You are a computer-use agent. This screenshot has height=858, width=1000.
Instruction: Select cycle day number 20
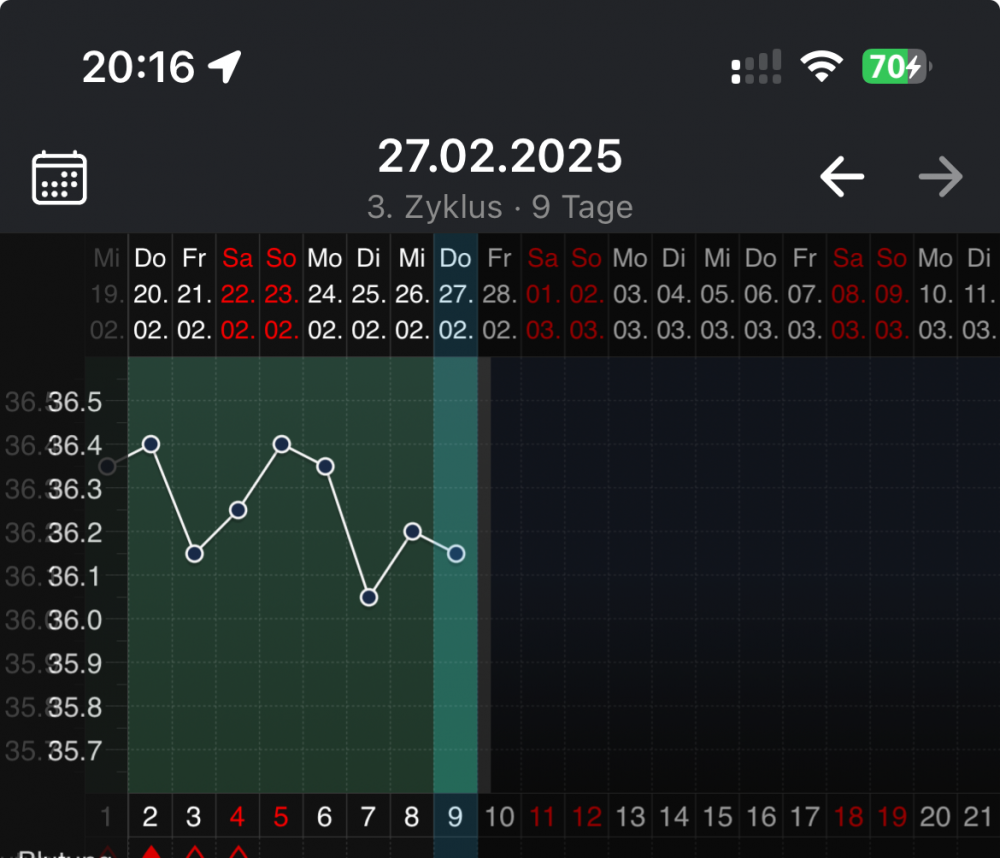(935, 817)
